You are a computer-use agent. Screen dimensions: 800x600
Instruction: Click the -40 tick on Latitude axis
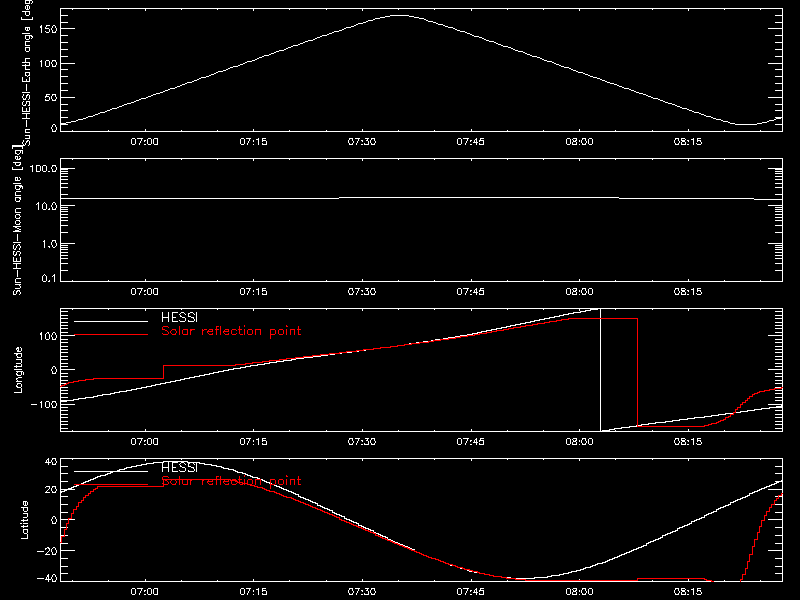47,579
